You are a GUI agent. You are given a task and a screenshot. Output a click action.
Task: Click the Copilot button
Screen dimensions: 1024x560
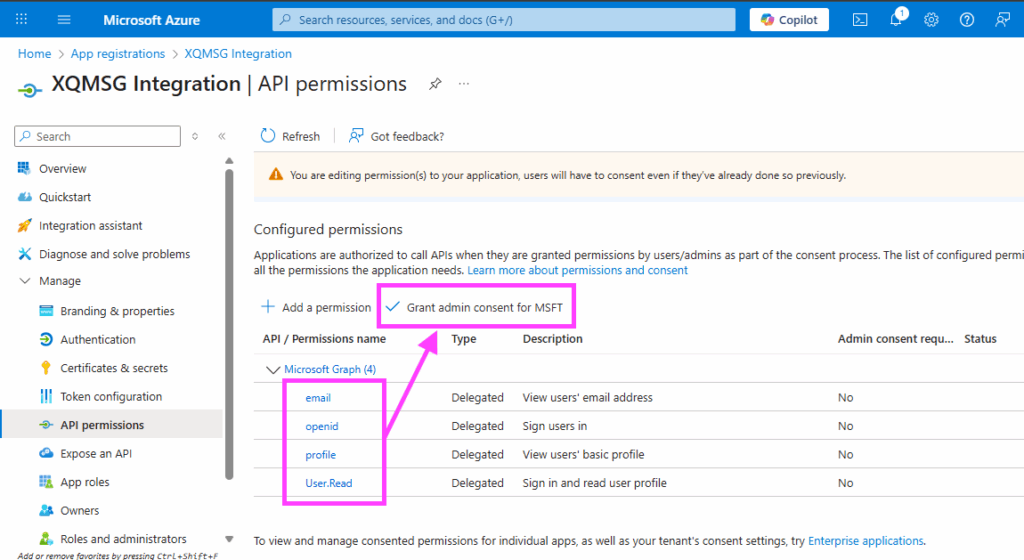point(789,20)
